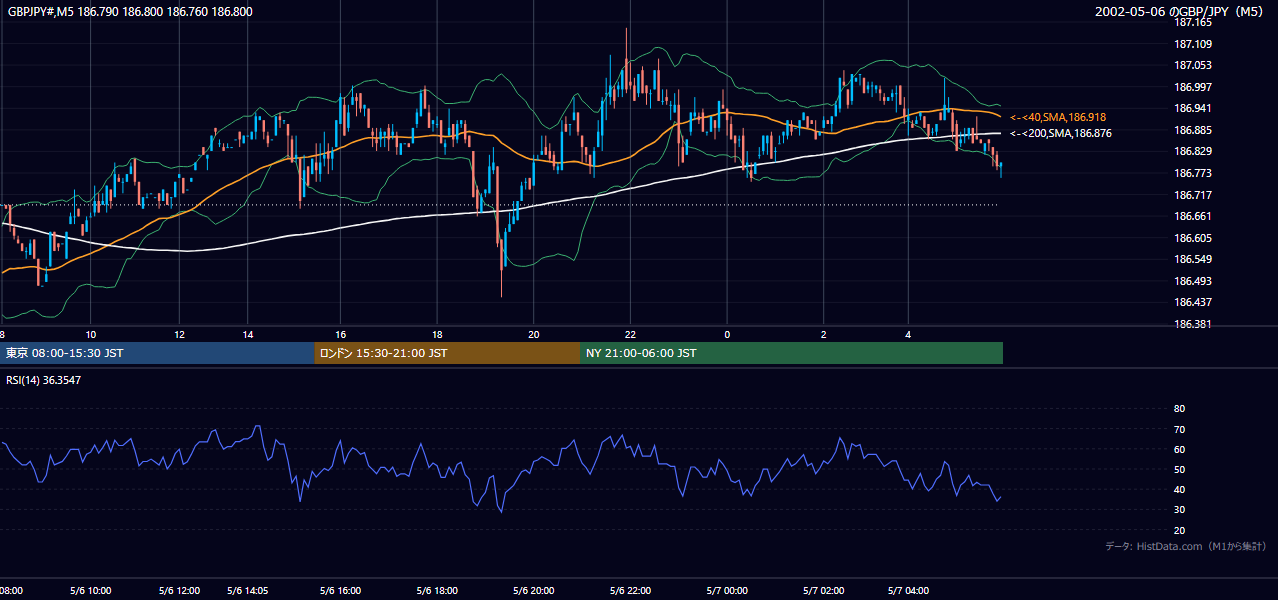Screen dimensions: 1278x600
Task: Click price axis value 186.381
Action: (1192, 324)
